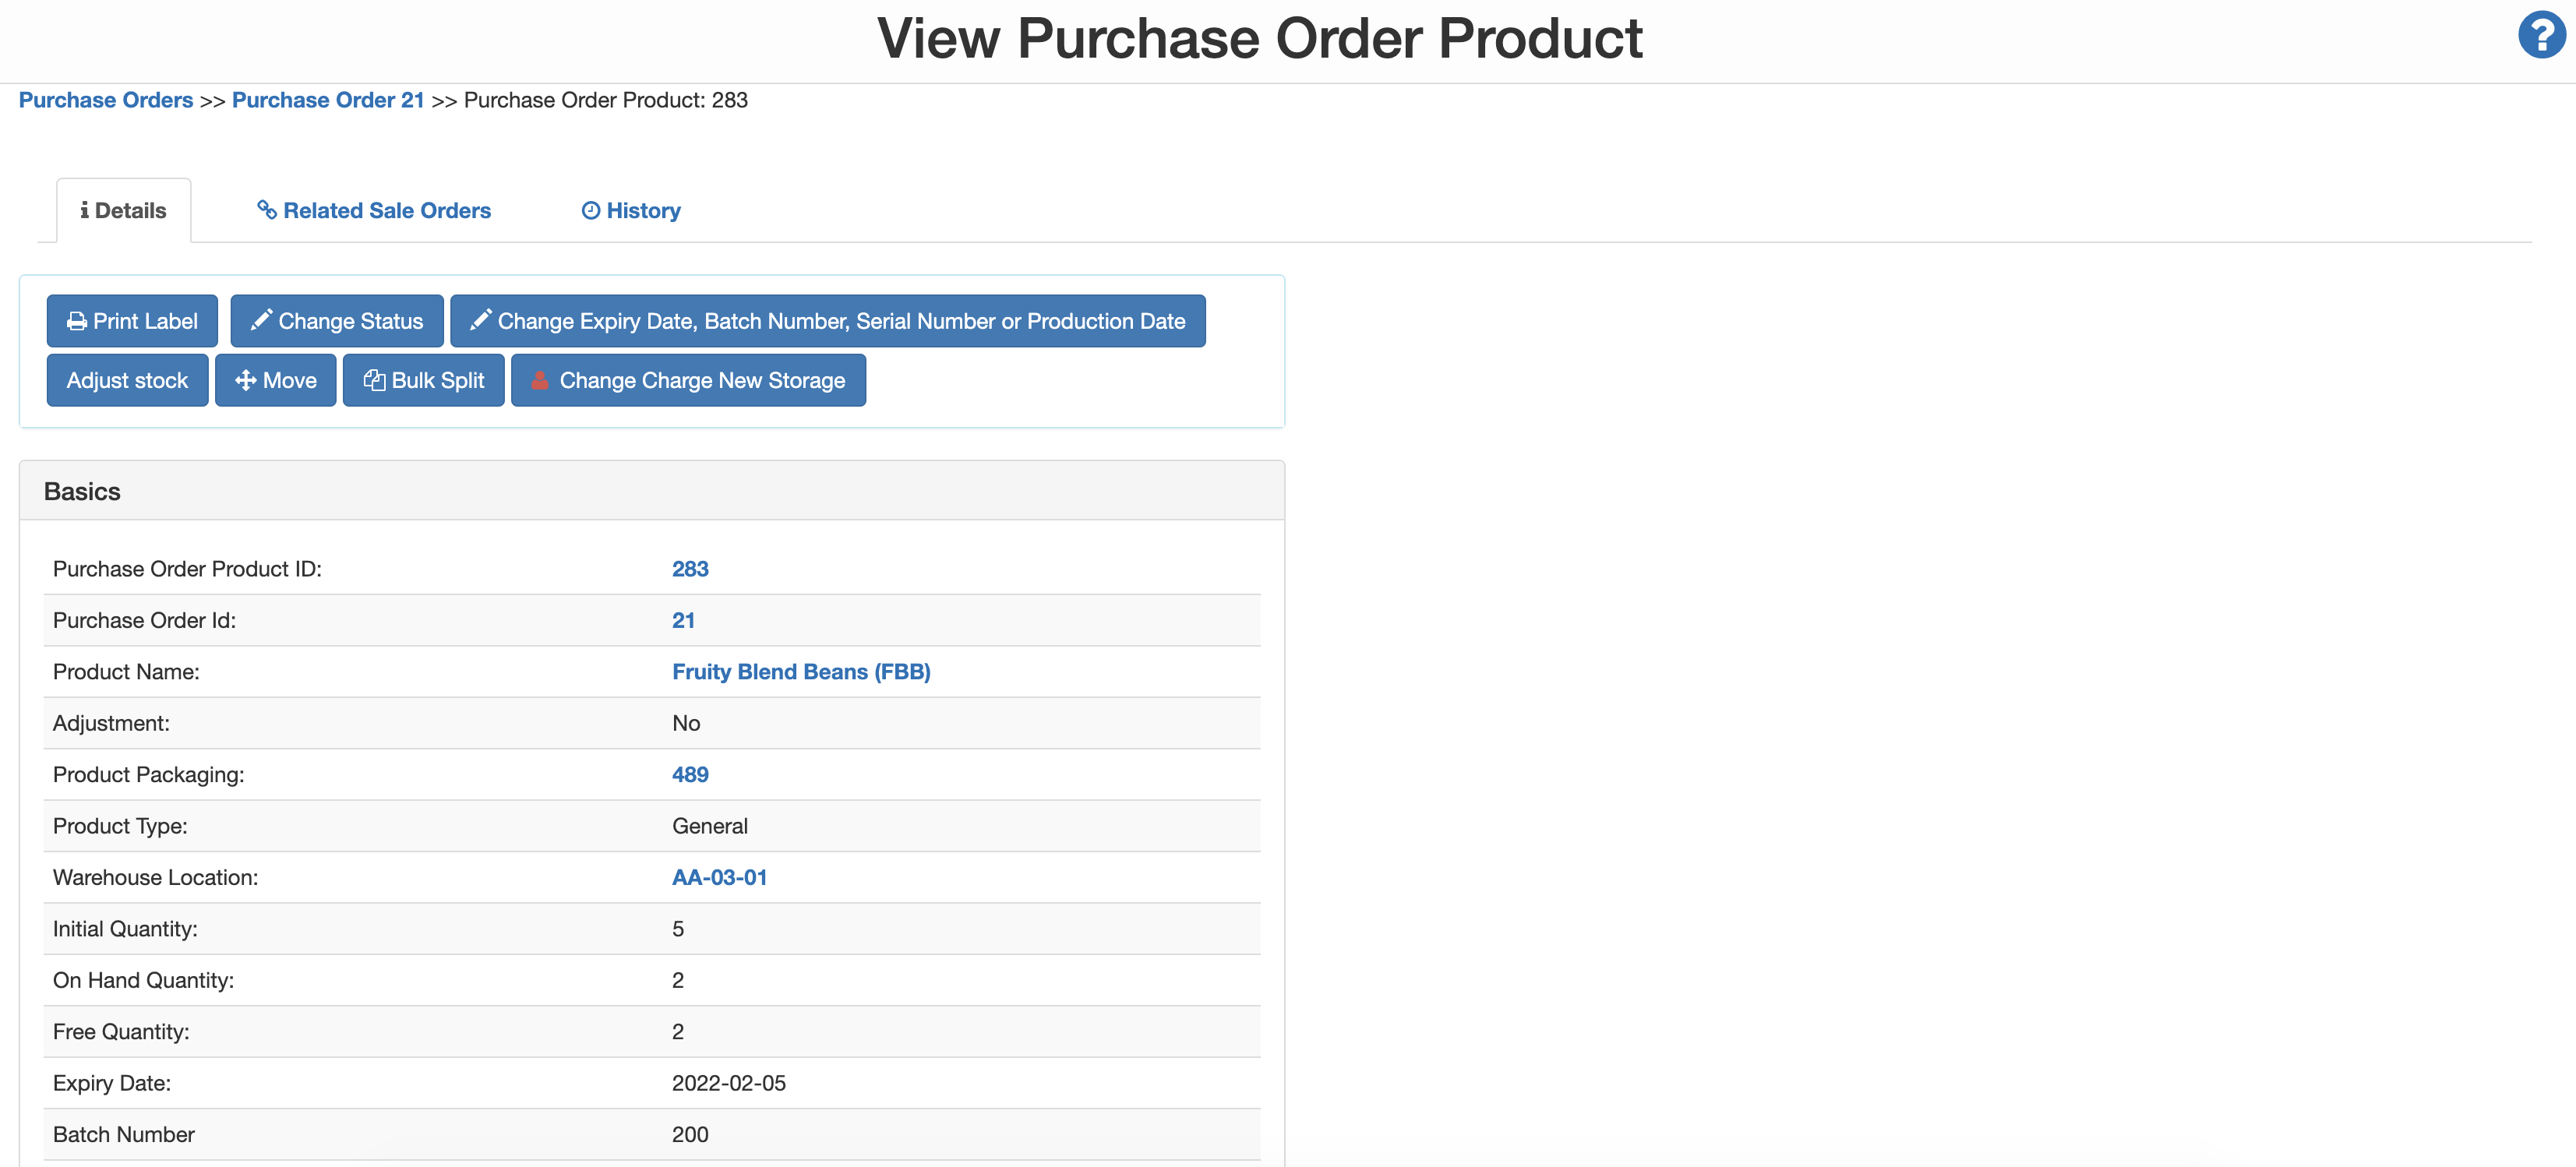Click the red user icon on Change Charge
Image resolution: width=2576 pixels, height=1167 pixels.
540,381
